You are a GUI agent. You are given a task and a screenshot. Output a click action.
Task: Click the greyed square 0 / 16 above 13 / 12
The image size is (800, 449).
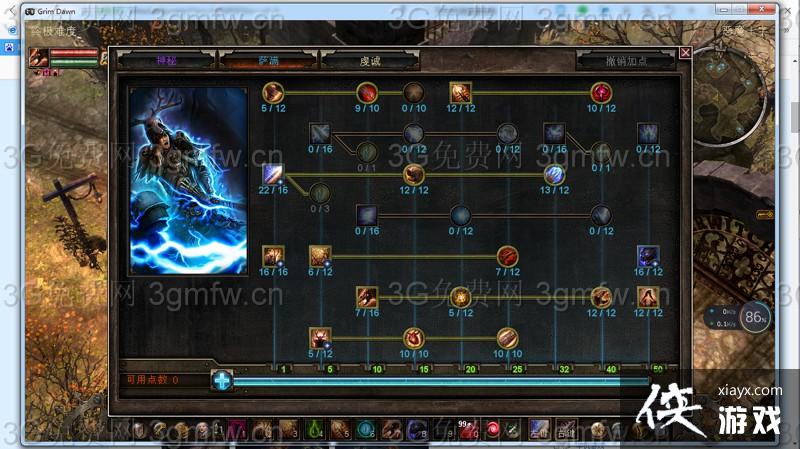click(x=554, y=134)
